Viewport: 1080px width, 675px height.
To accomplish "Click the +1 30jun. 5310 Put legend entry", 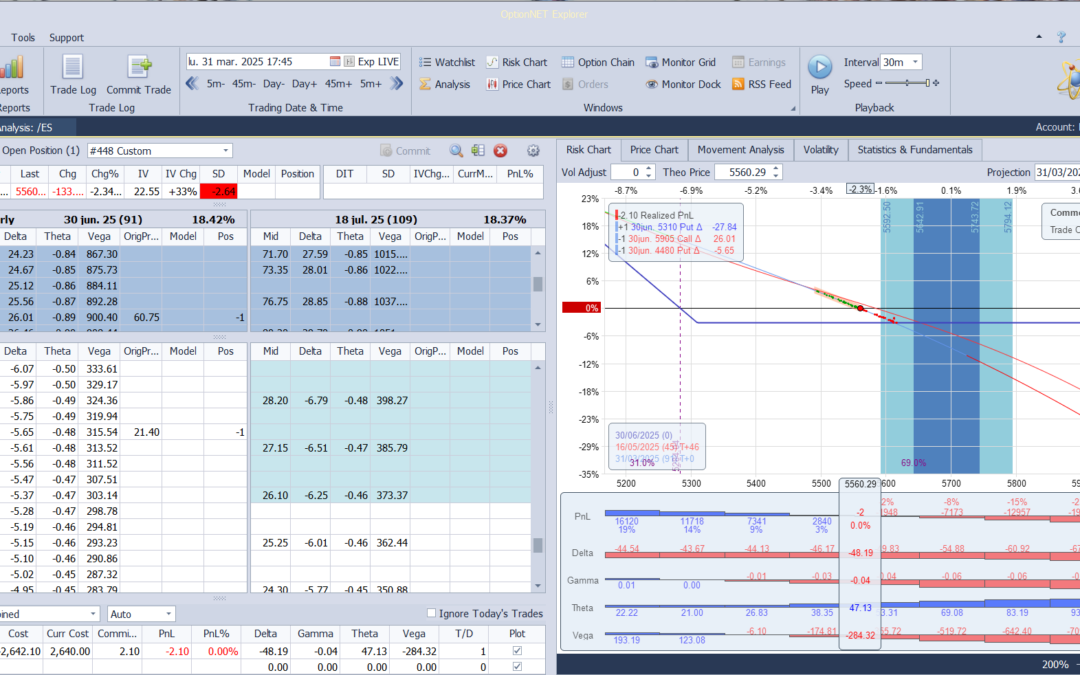I will pos(676,227).
